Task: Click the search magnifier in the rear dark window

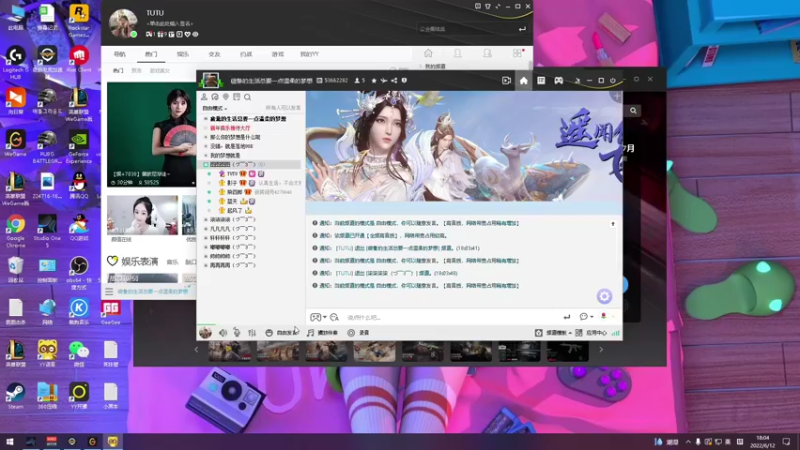Action: 633,111
